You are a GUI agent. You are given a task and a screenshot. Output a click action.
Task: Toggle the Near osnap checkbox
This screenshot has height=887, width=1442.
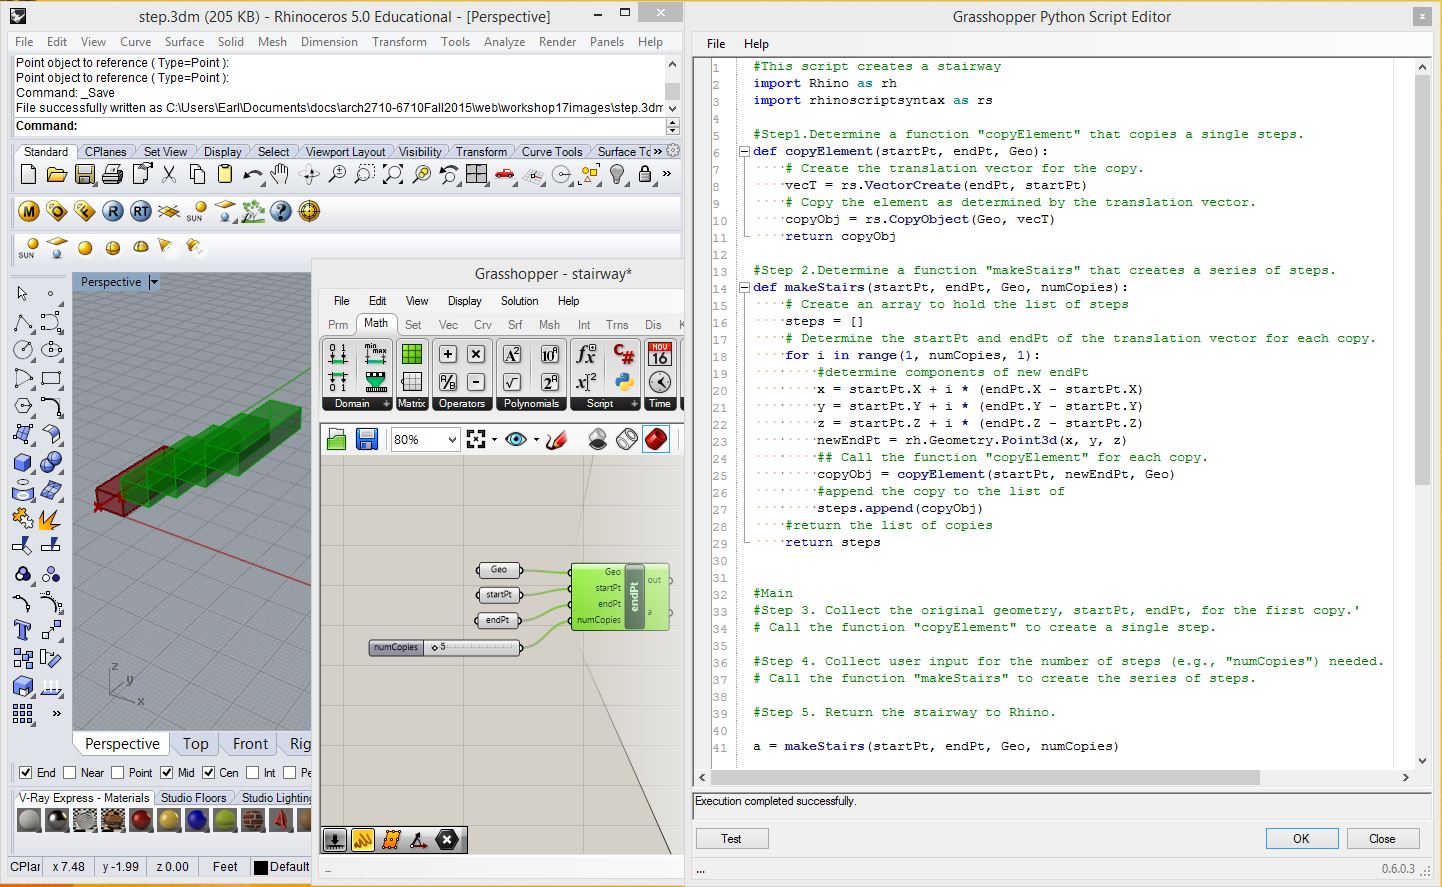(70, 773)
